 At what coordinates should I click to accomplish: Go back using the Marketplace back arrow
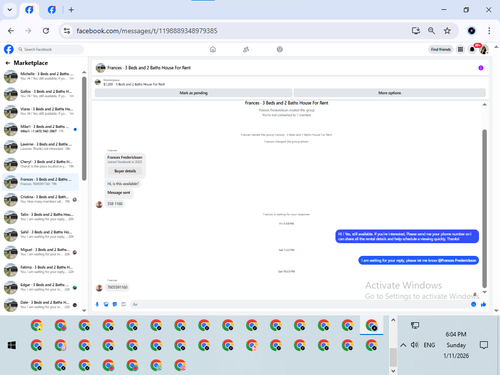coord(8,63)
